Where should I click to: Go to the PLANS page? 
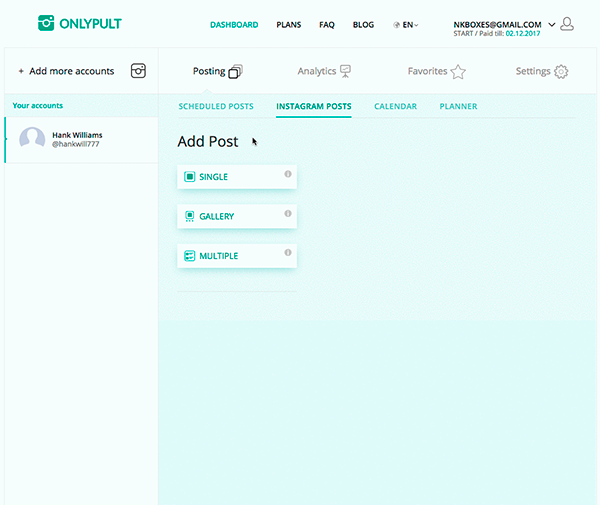pos(289,25)
